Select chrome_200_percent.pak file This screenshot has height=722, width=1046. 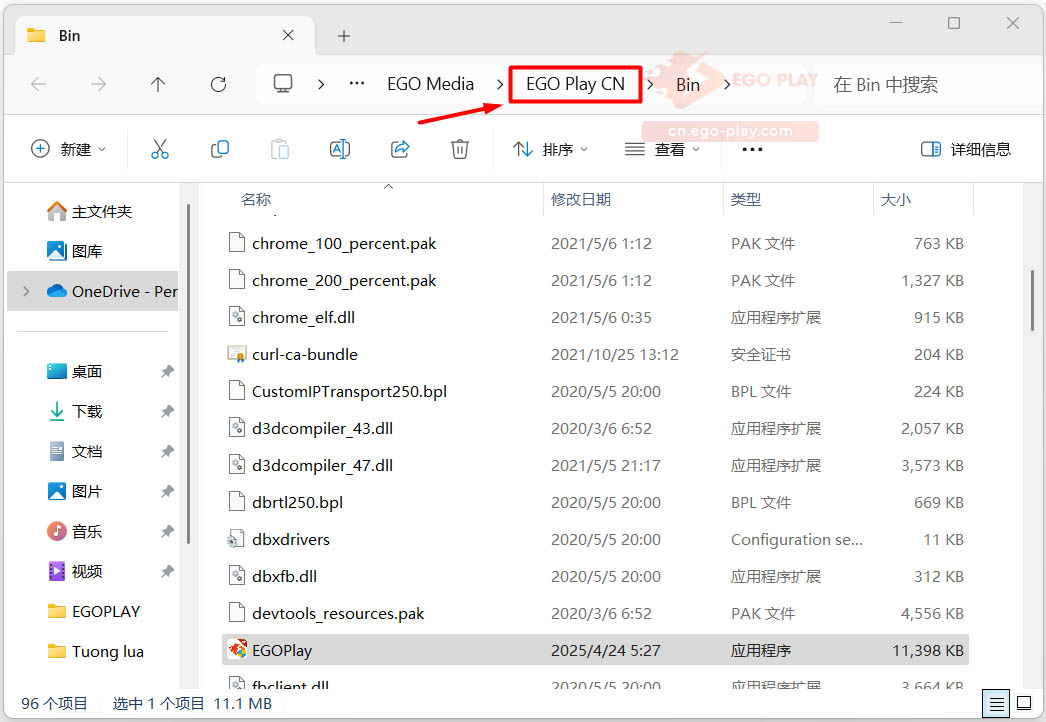point(595,280)
